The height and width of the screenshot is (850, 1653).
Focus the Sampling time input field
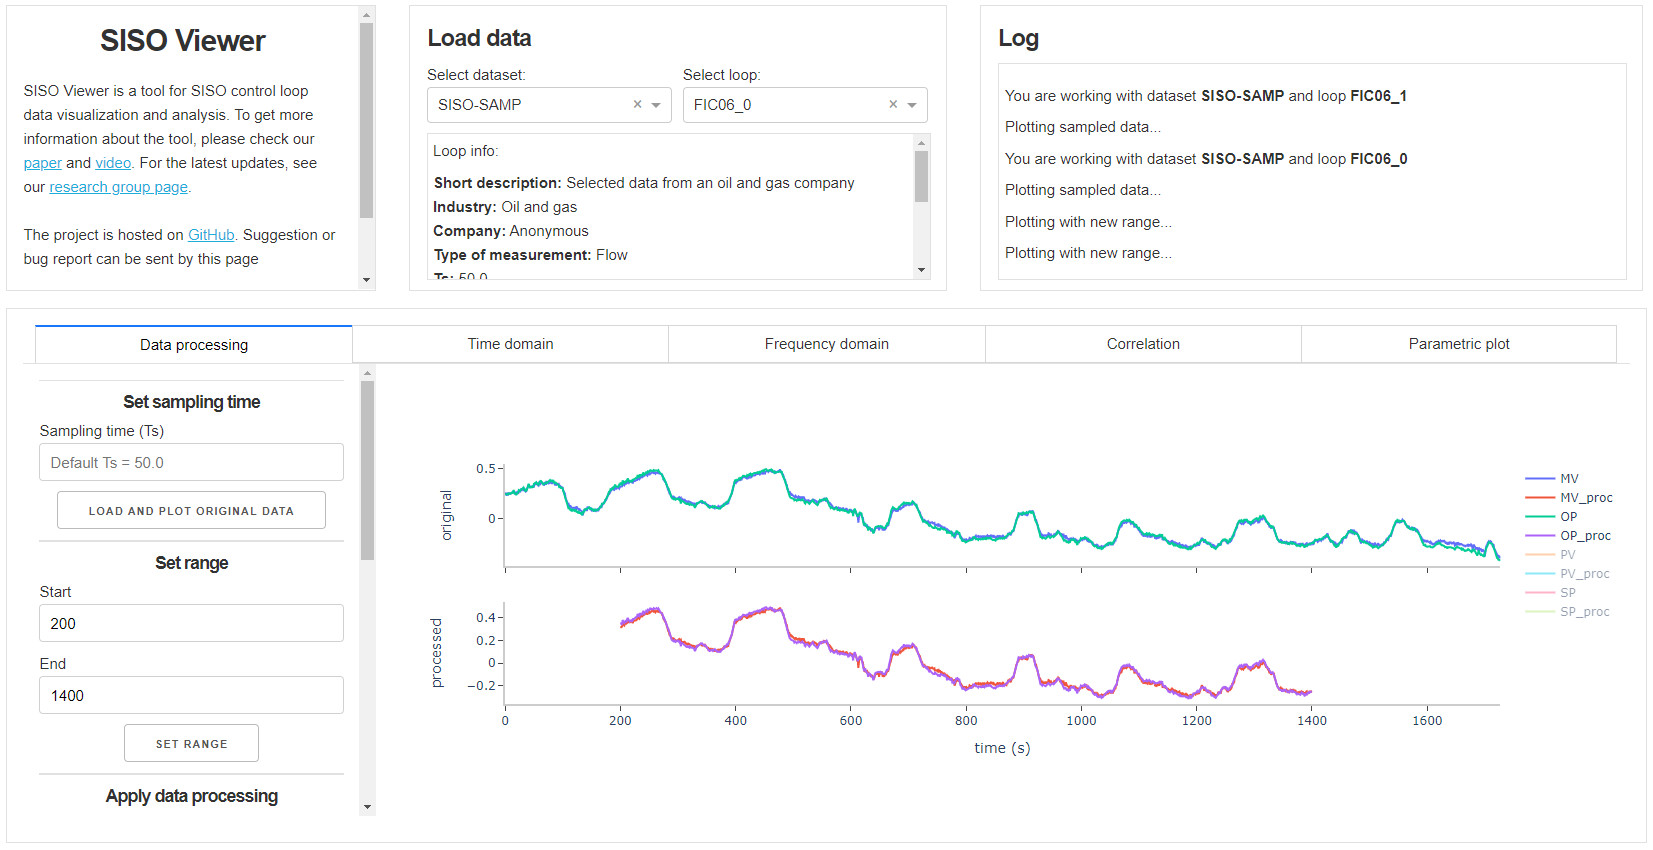(191, 462)
